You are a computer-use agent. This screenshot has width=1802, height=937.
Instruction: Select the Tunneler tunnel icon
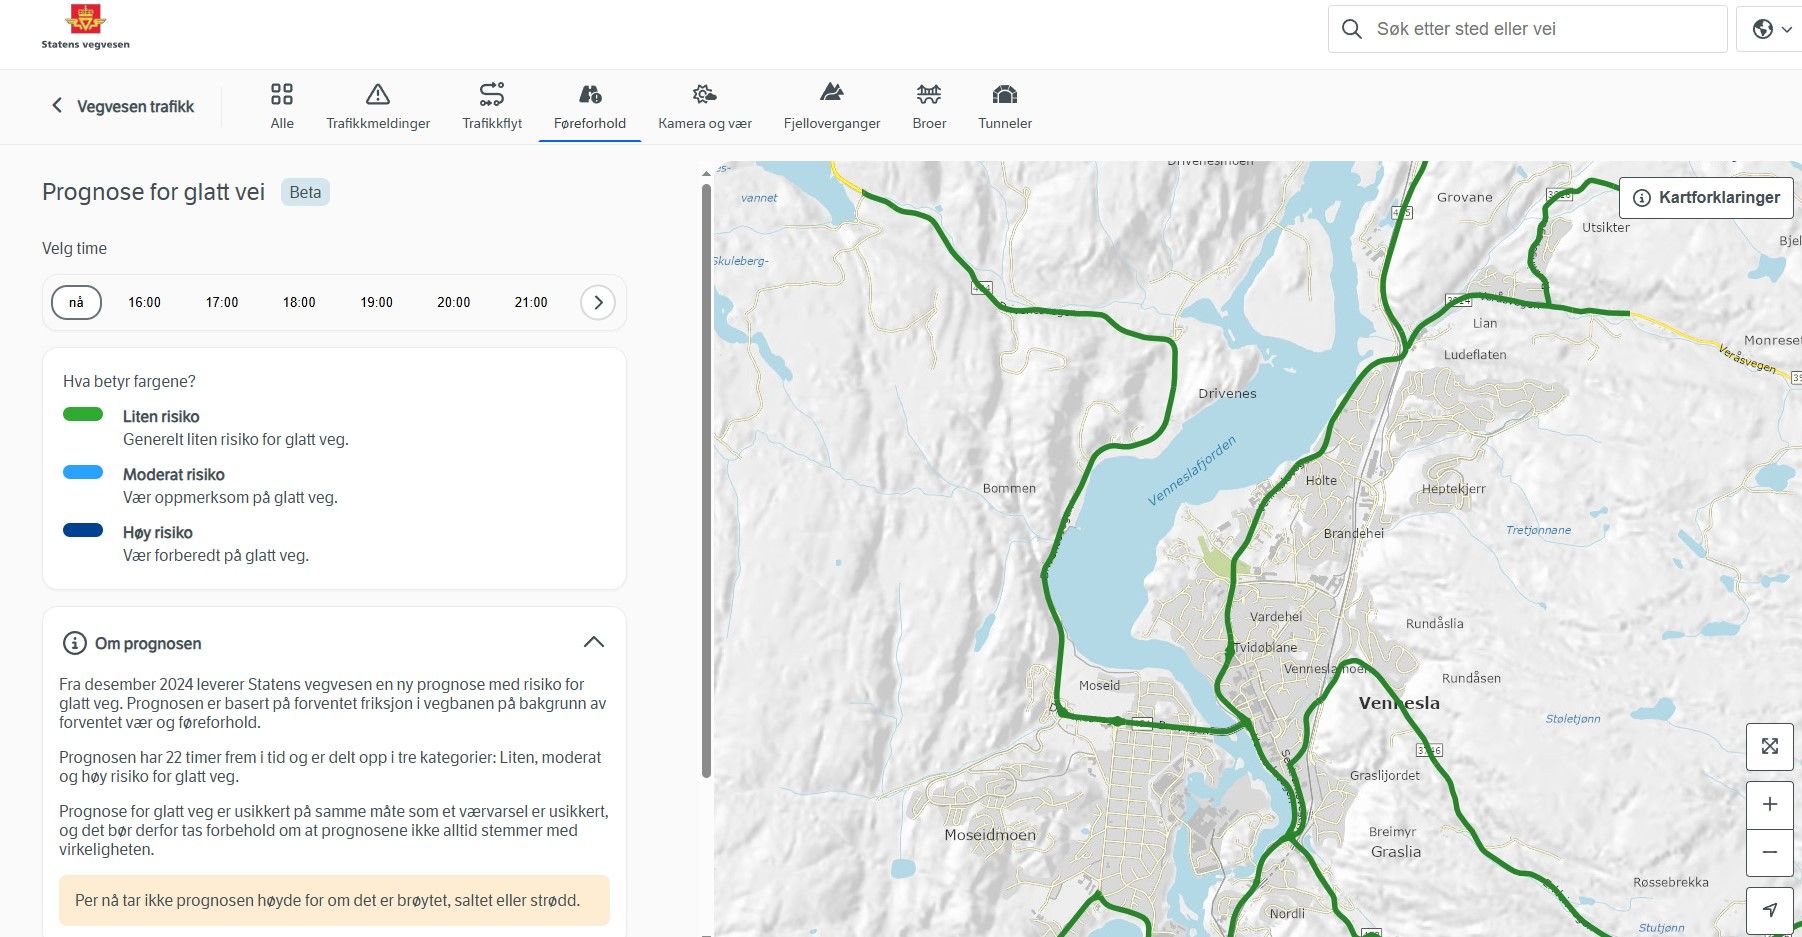coord(1004,95)
